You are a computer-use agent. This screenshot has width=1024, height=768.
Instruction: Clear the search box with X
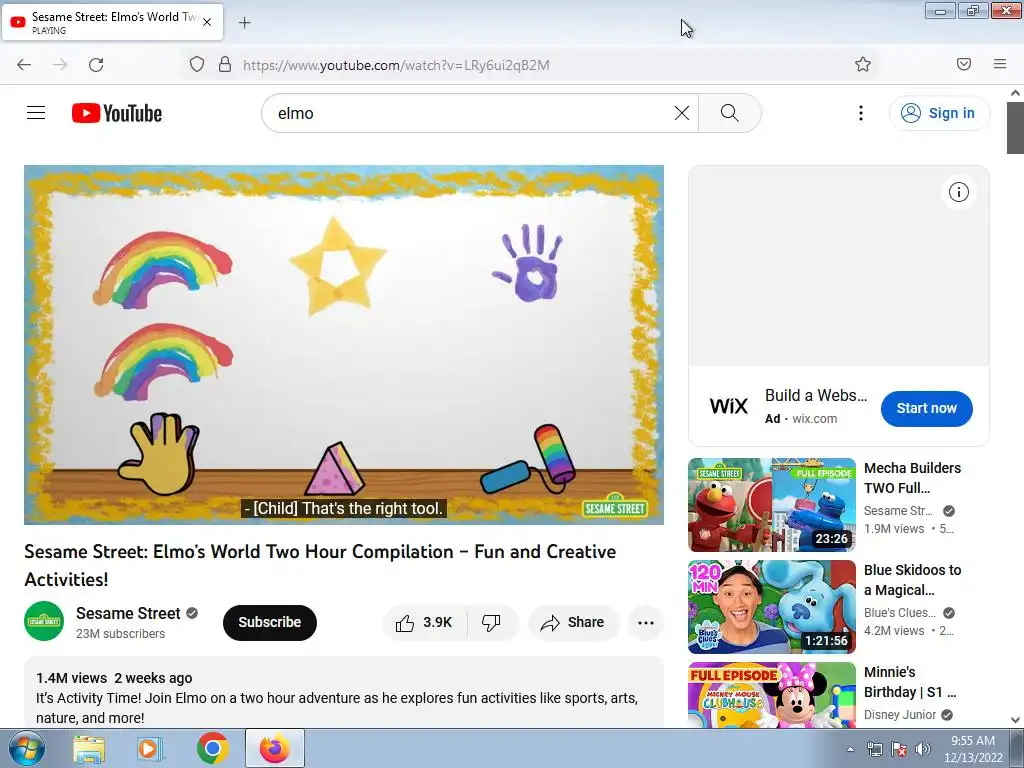[682, 113]
